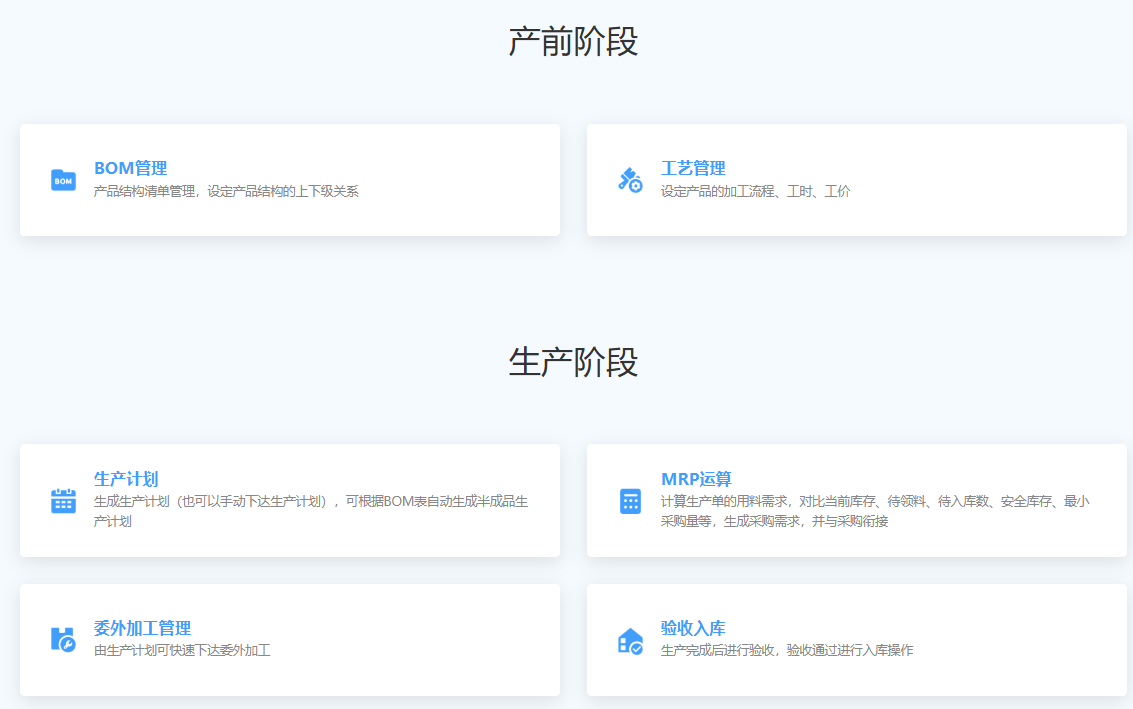Click the BOM管理 description about 产品结构清单
Screen dimensions: 1133x709
(x=226, y=191)
